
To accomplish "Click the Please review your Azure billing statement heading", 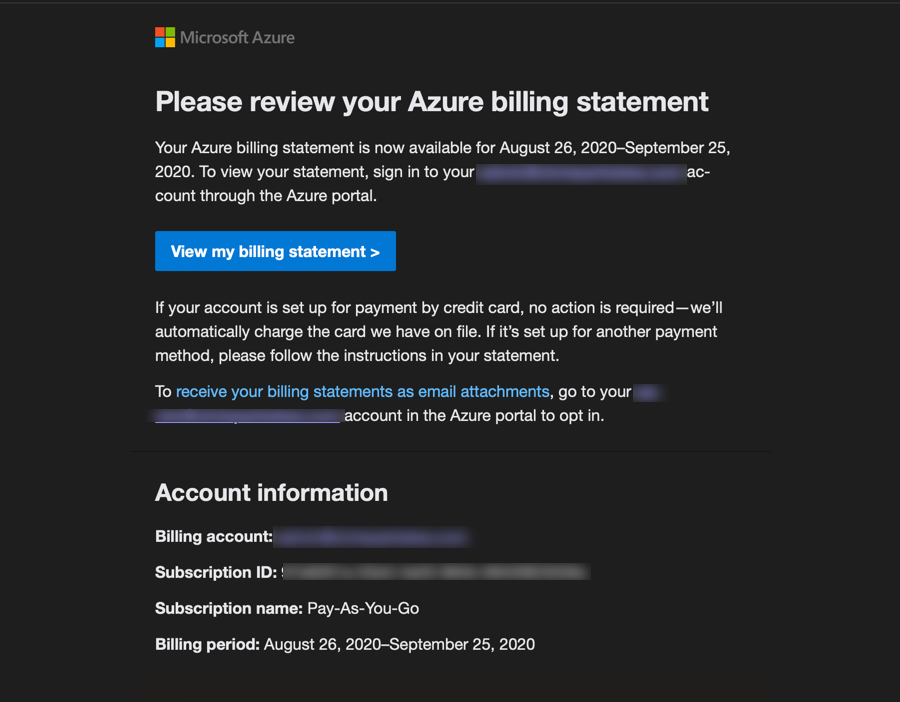I will tap(432, 102).
